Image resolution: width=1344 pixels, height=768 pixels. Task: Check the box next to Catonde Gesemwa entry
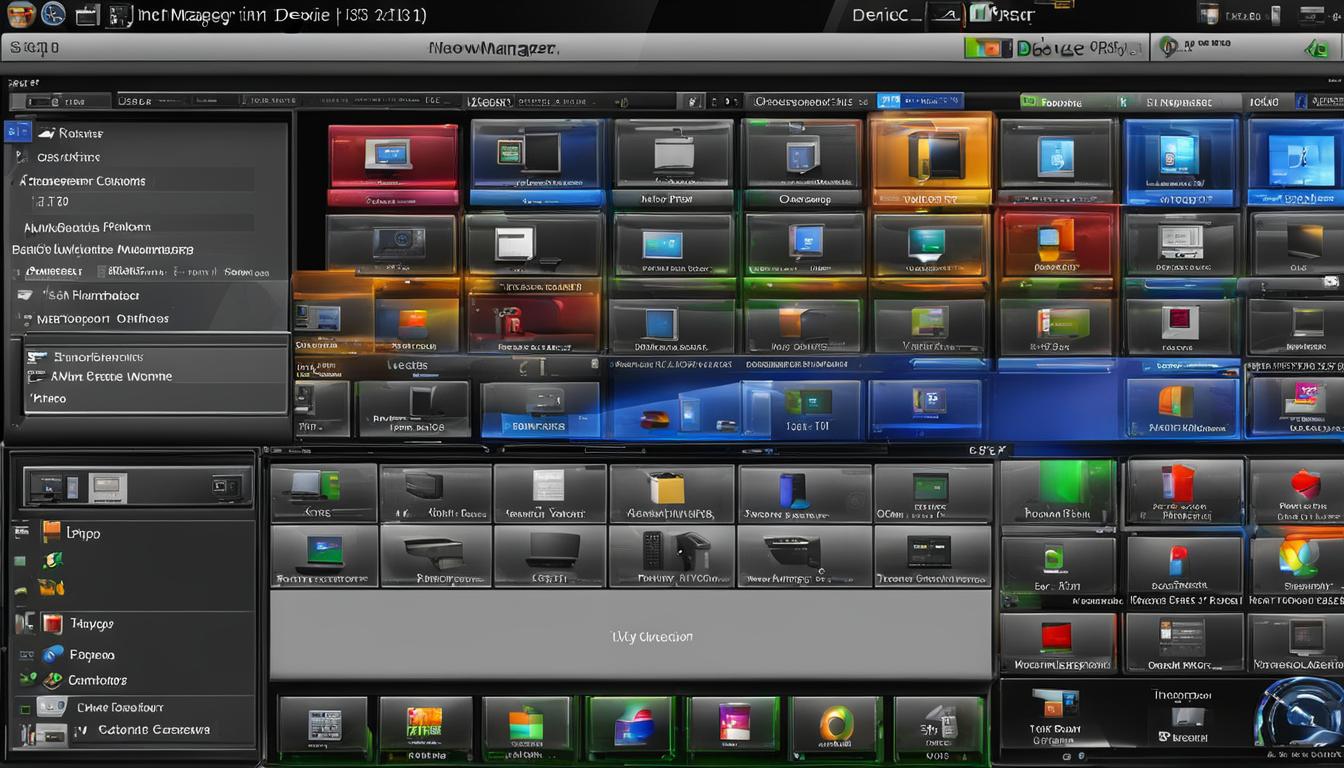tap(82, 730)
